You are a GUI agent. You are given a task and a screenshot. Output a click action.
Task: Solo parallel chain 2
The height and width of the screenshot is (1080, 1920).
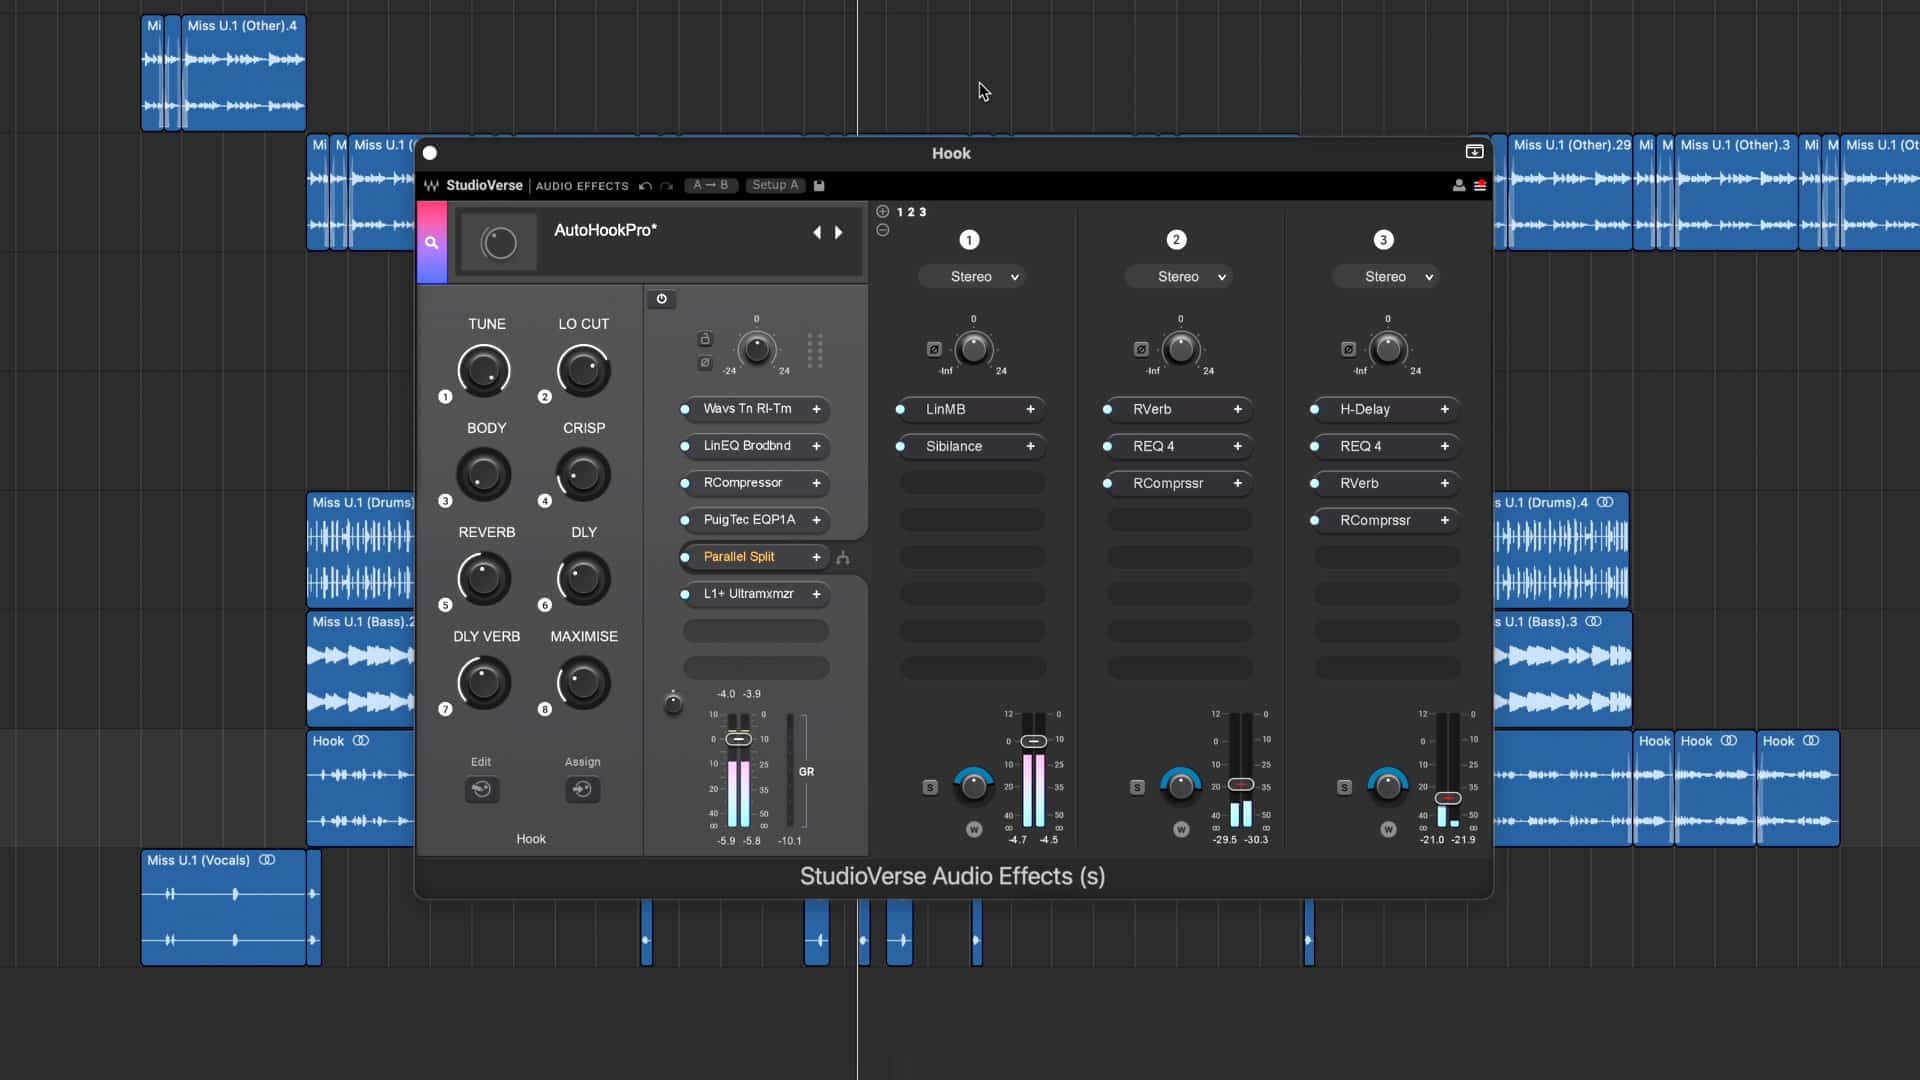pos(1137,788)
